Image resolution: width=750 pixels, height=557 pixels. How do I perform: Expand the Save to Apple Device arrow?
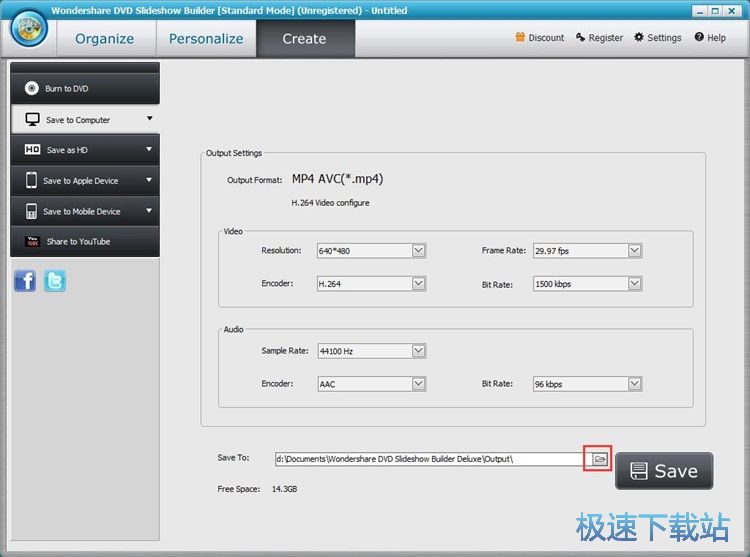149,180
